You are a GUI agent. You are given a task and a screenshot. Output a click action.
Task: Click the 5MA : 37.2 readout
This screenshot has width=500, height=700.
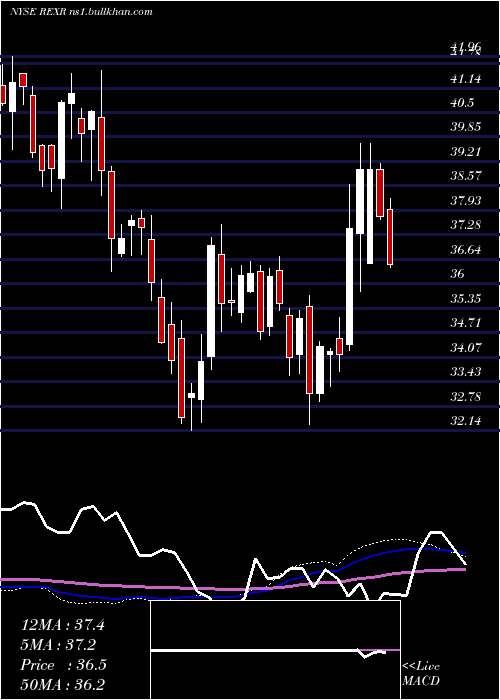58,645
